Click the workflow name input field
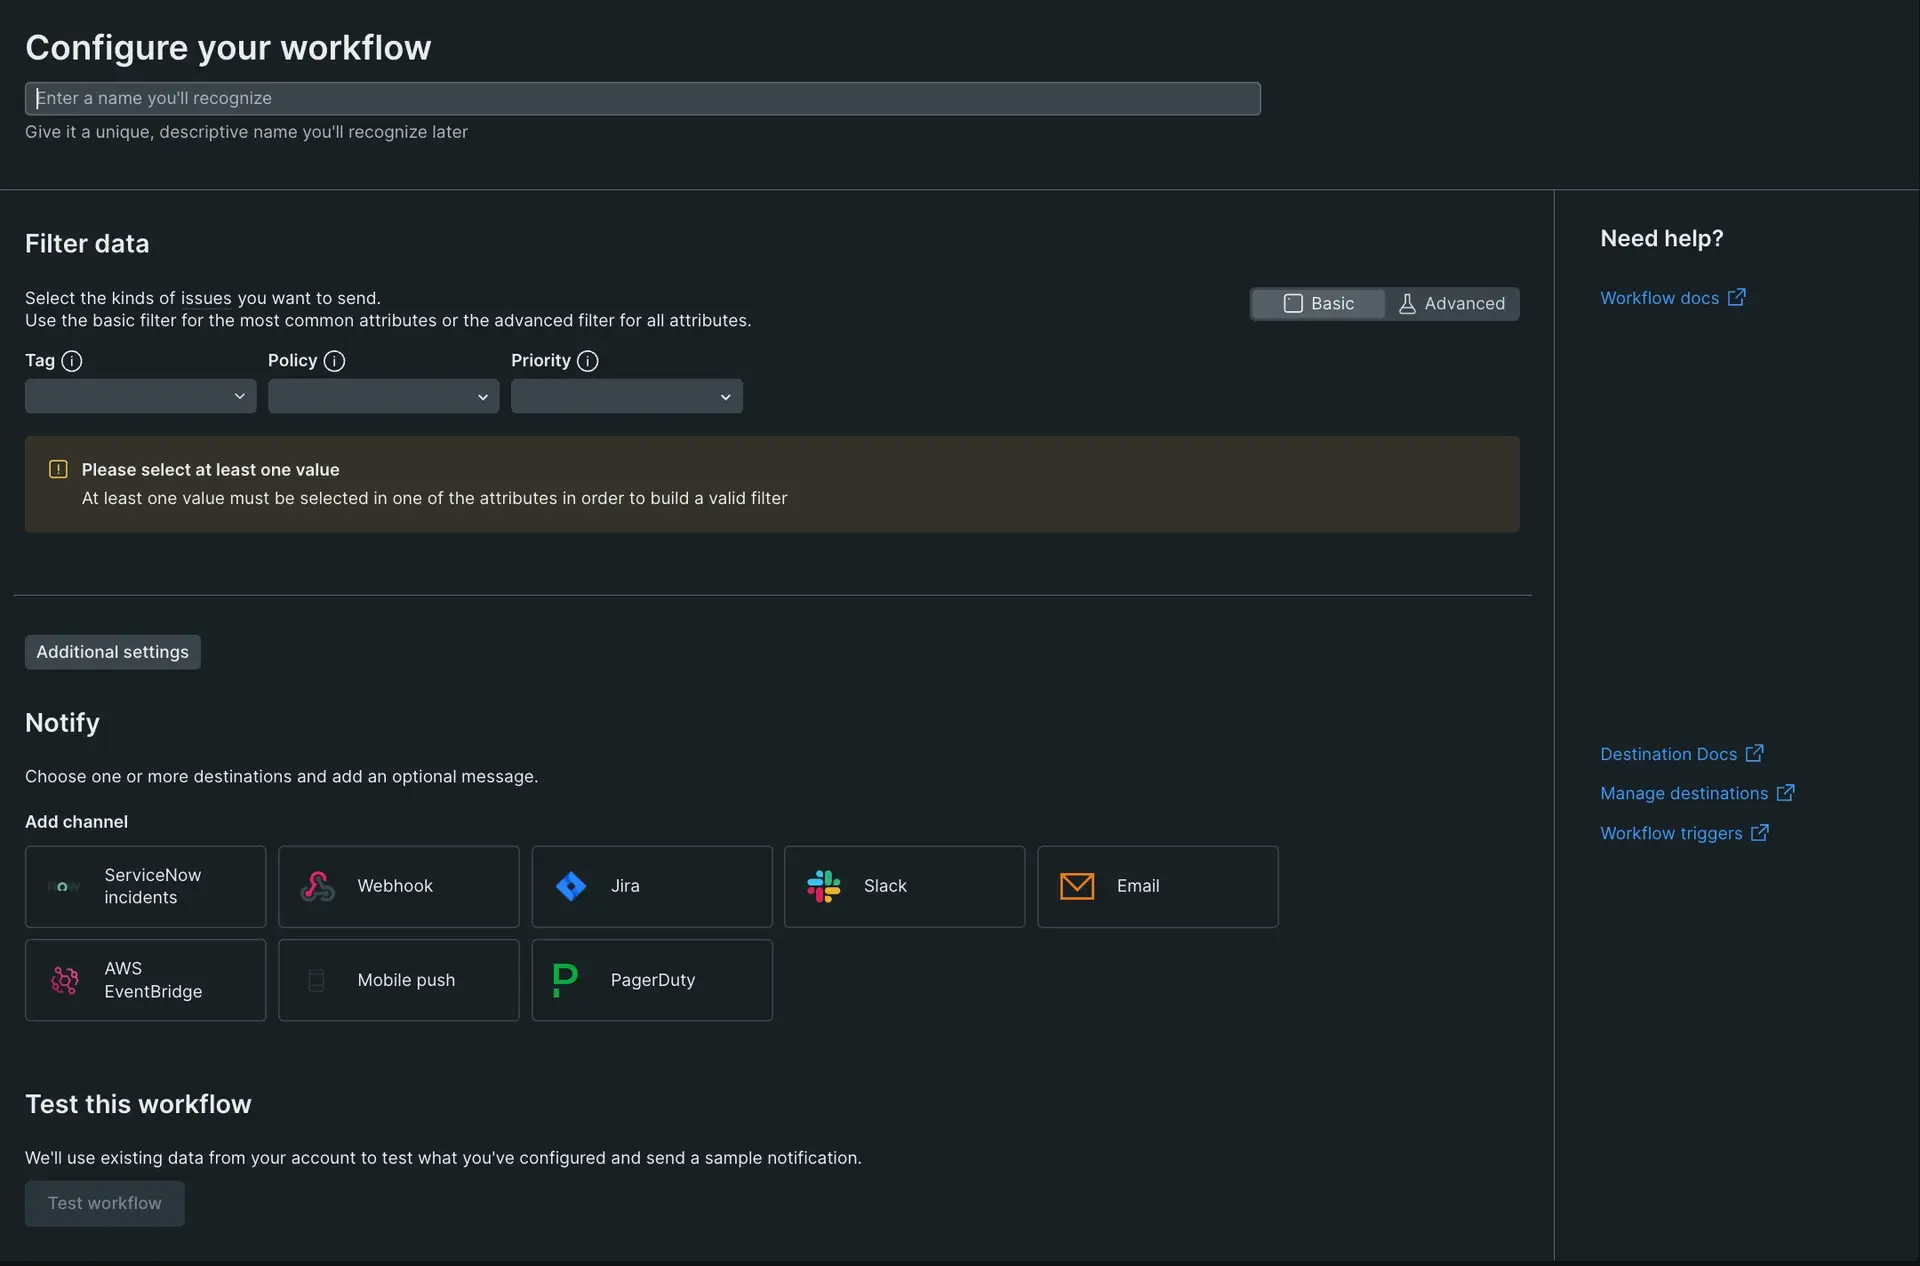1920x1266 pixels. point(642,98)
